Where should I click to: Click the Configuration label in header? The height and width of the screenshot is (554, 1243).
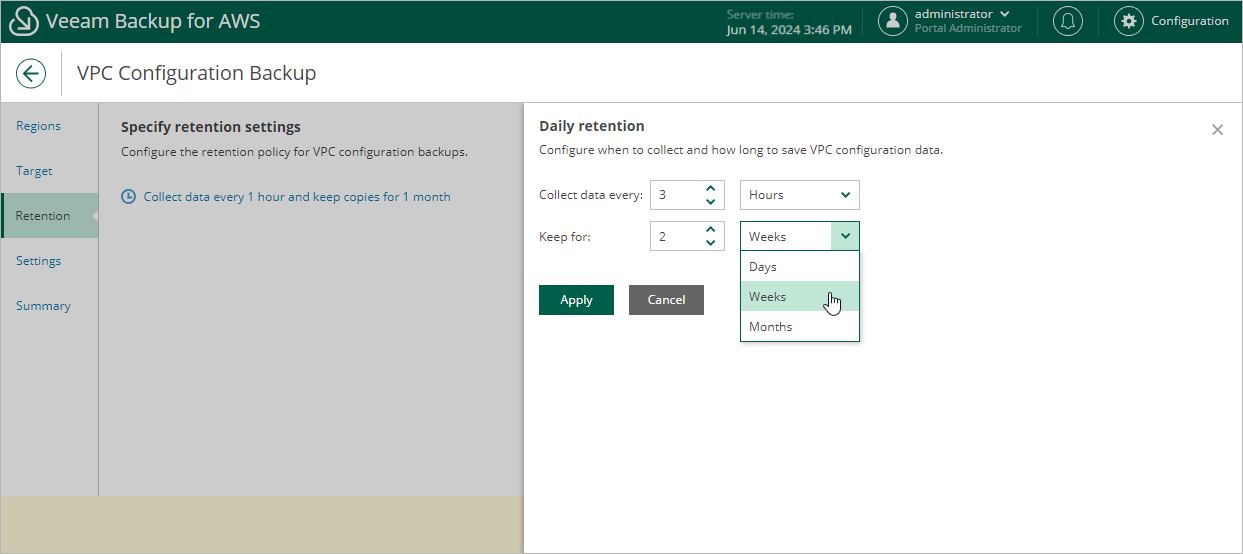click(x=1190, y=21)
